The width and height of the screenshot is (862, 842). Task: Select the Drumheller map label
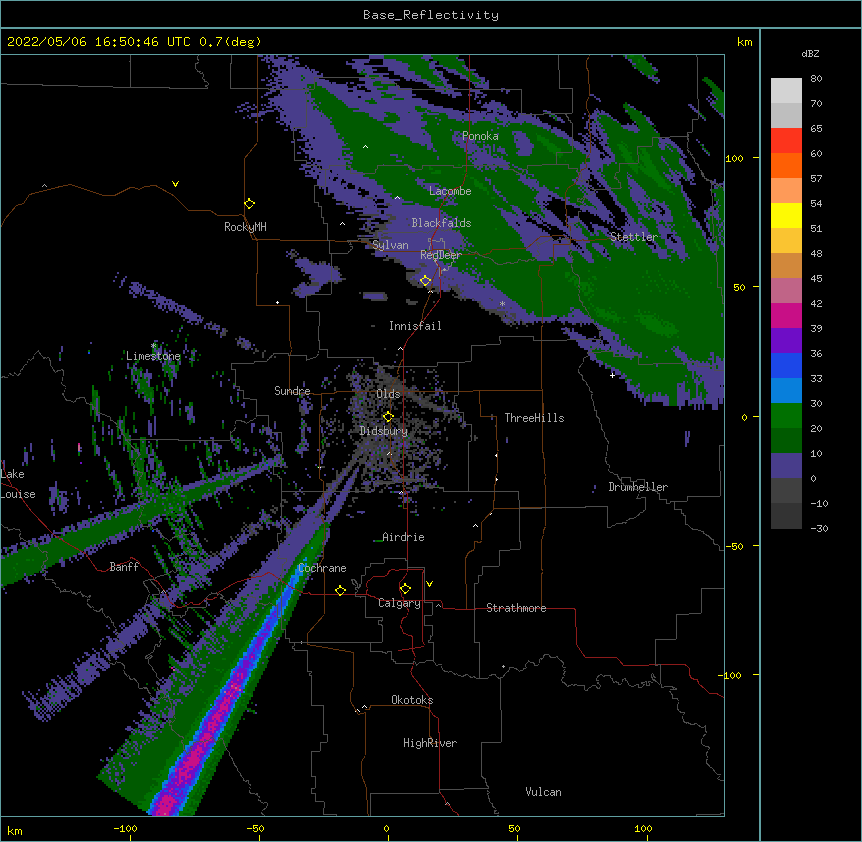(638, 487)
